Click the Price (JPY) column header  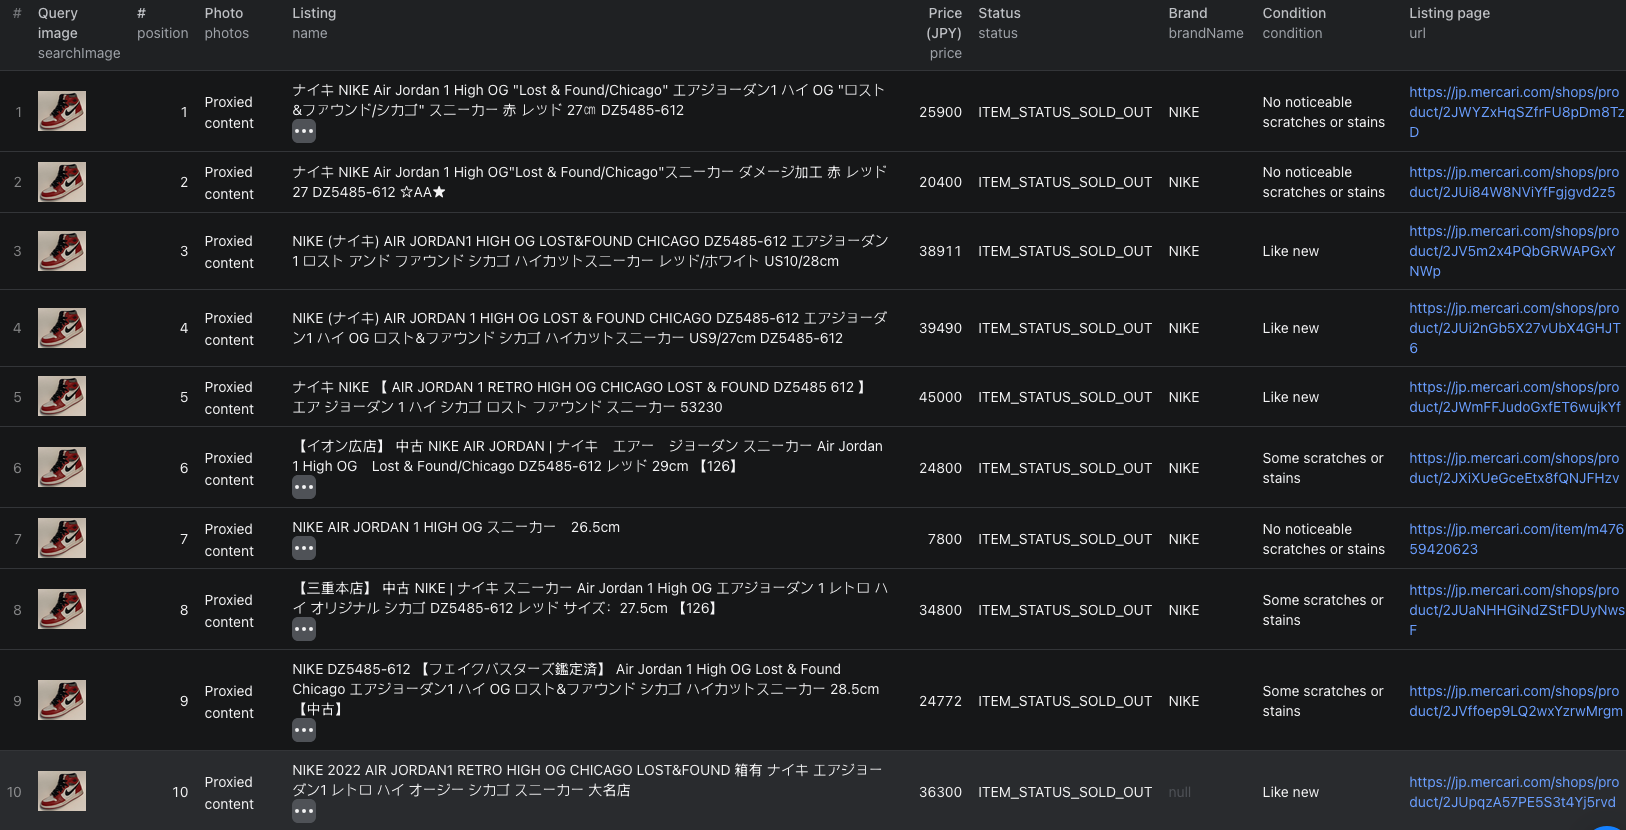(x=944, y=33)
